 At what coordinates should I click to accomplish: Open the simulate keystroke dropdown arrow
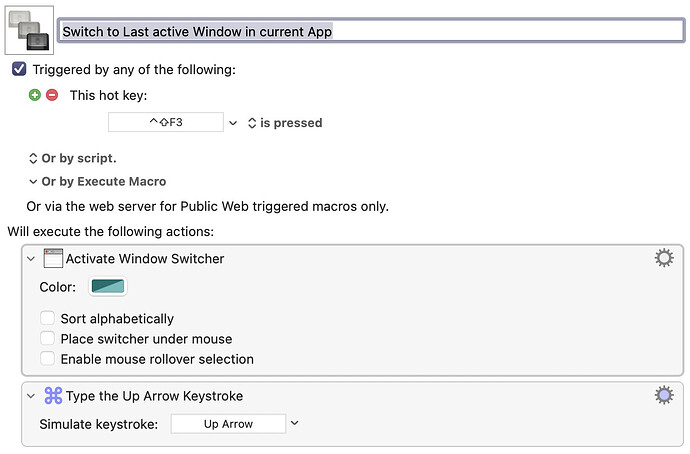click(294, 424)
